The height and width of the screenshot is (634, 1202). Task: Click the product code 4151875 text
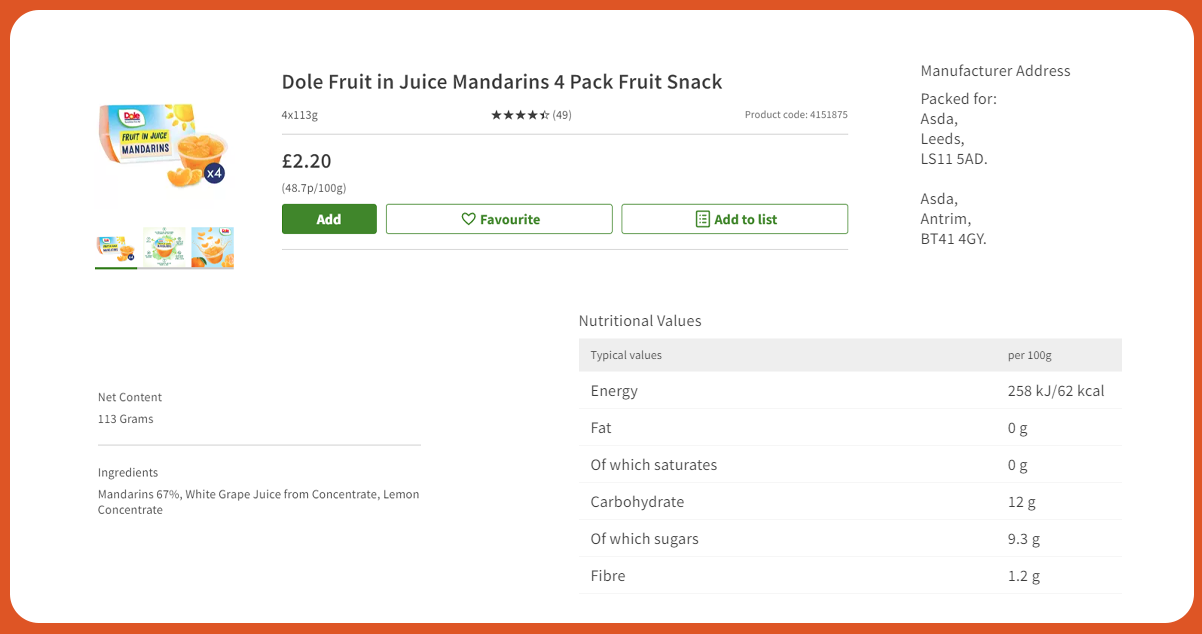(x=796, y=115)
